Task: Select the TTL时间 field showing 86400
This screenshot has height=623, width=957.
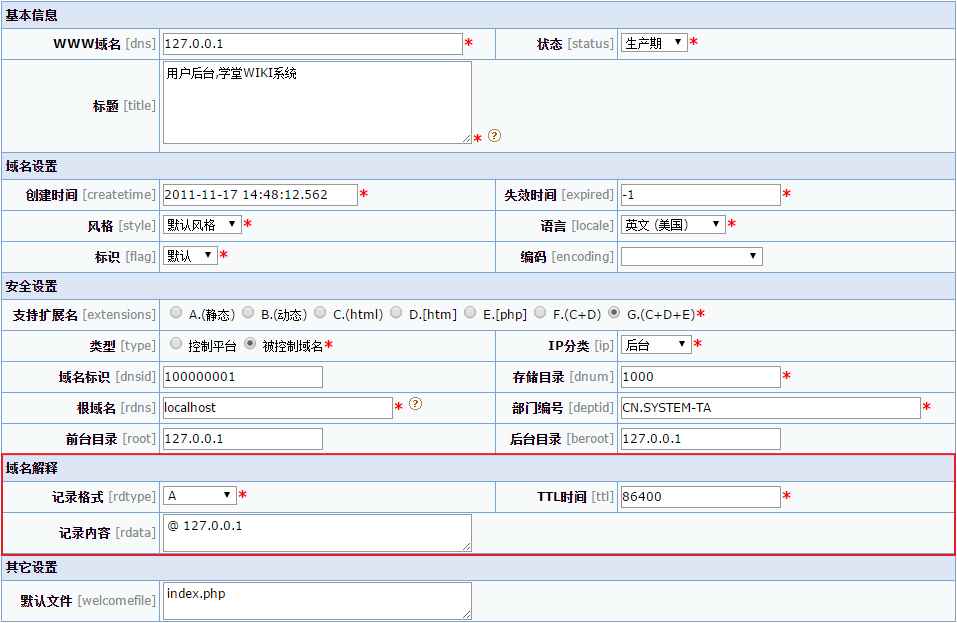Action: click(x=700, y=496)
